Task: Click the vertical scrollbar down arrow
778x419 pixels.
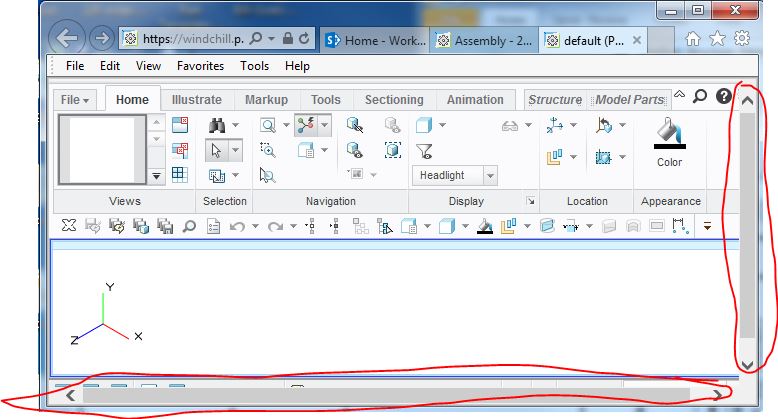Action: click(747, 365)
